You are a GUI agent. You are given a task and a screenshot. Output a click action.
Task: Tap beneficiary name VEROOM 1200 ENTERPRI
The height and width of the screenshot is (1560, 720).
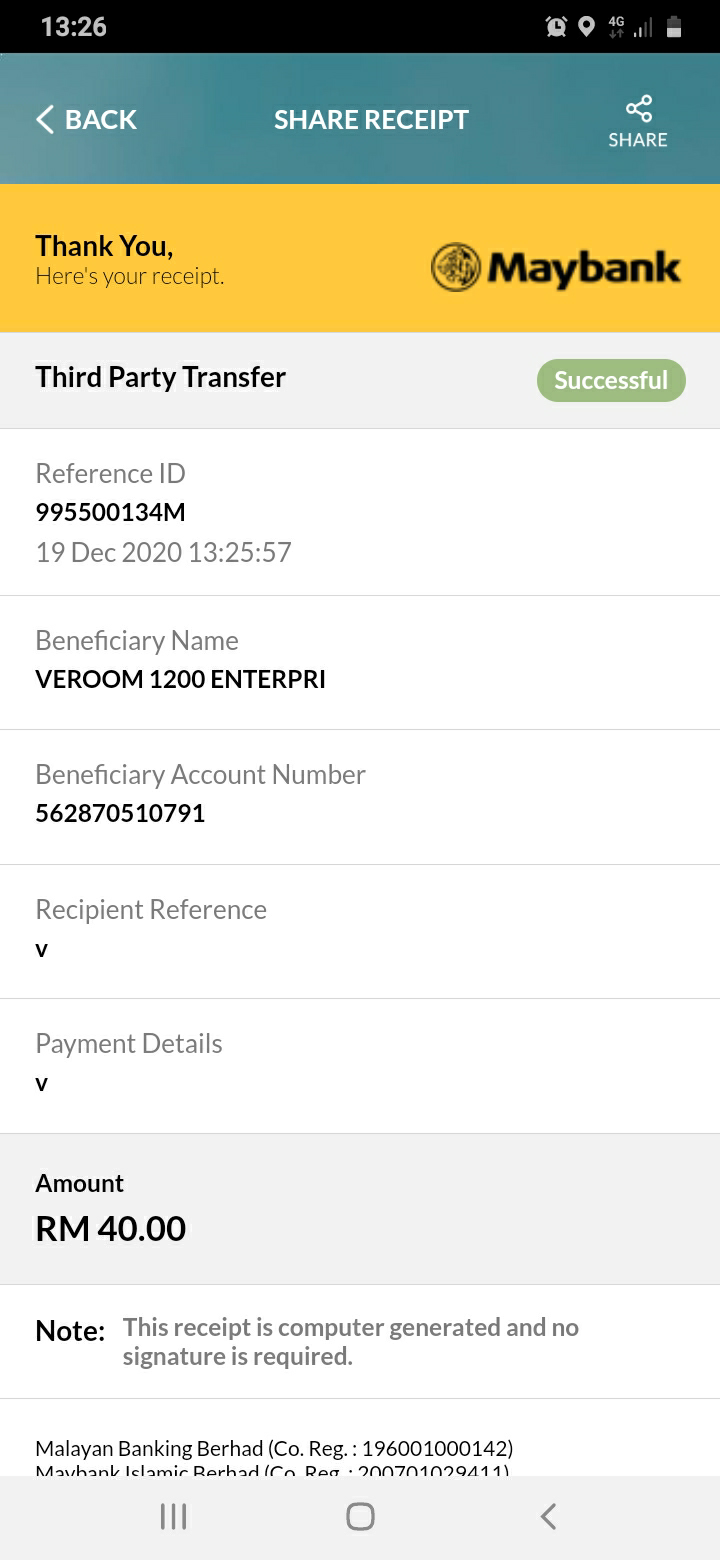coord(180,680)
